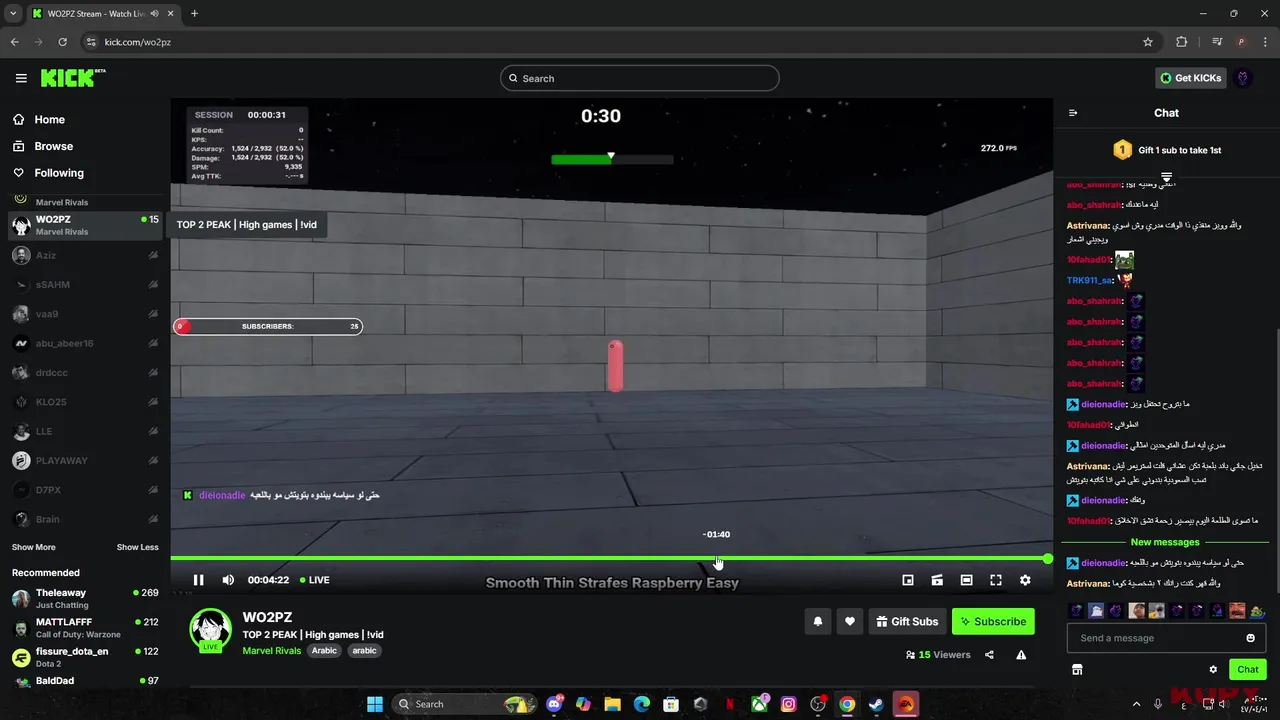The image size is (1280, 720).
Task: Bookmark page with star icon
Action: tap(1148, 42)
